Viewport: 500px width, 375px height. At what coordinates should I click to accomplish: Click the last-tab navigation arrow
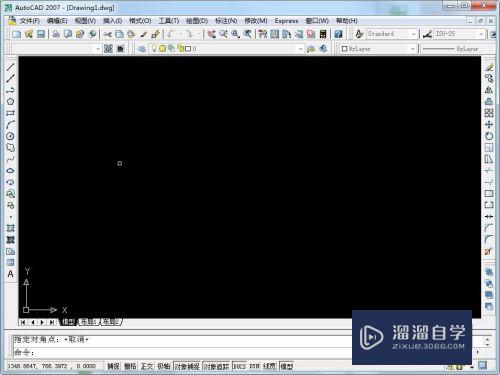coord(52,322)
